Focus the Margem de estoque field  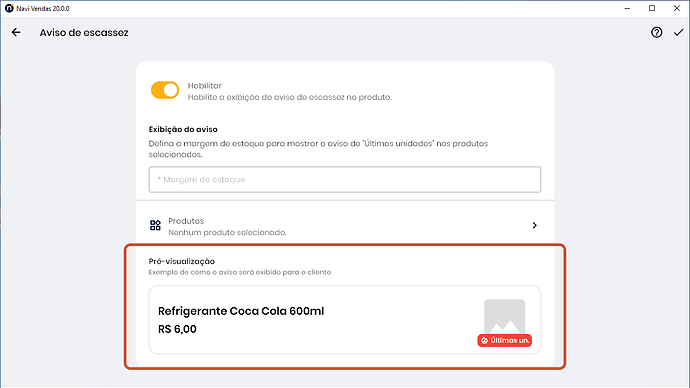(x=345, y=179)
